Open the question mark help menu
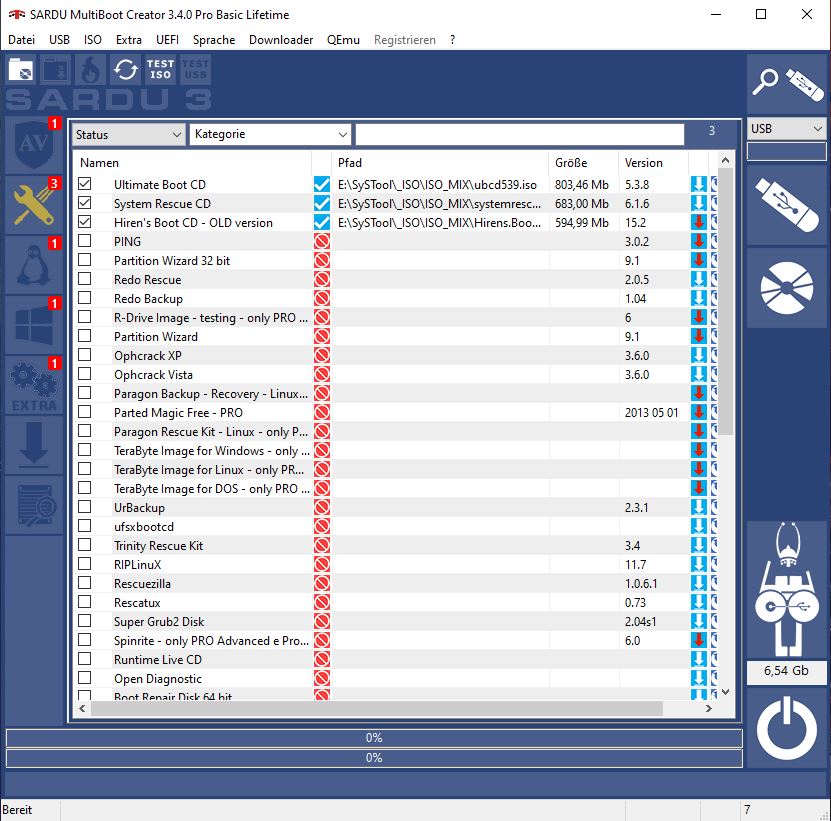Image resolution: width=831 pixels, height=821 pixels. click(x=452, y=40)
